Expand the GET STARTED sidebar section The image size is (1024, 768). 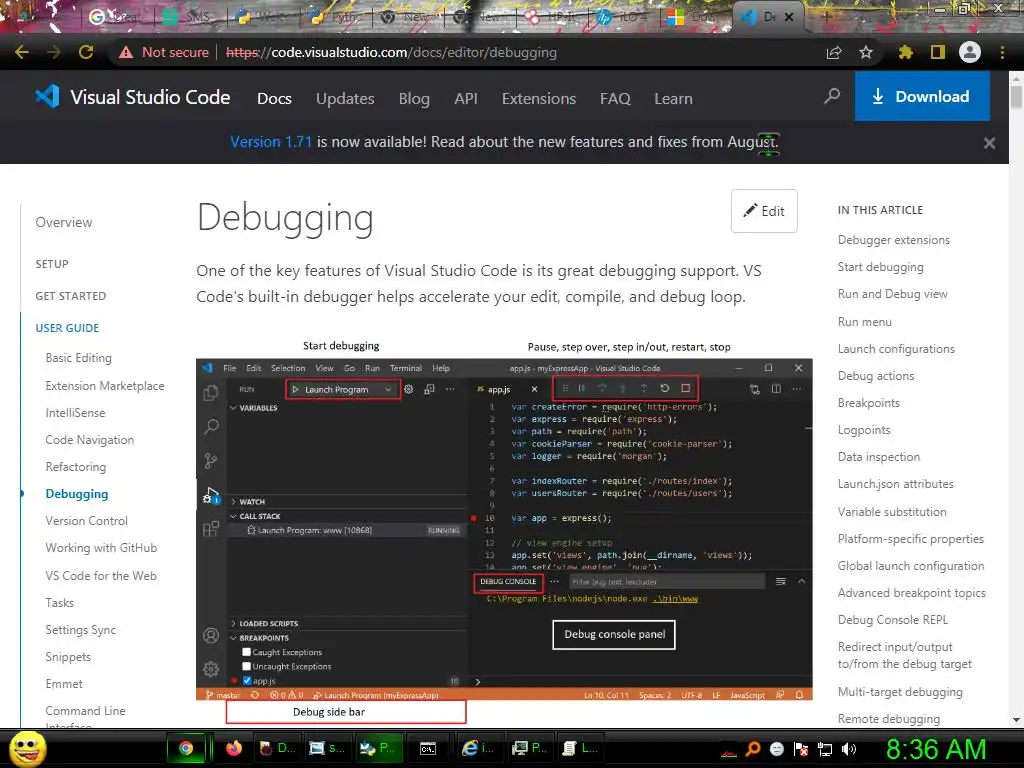[x=71, y=296]
